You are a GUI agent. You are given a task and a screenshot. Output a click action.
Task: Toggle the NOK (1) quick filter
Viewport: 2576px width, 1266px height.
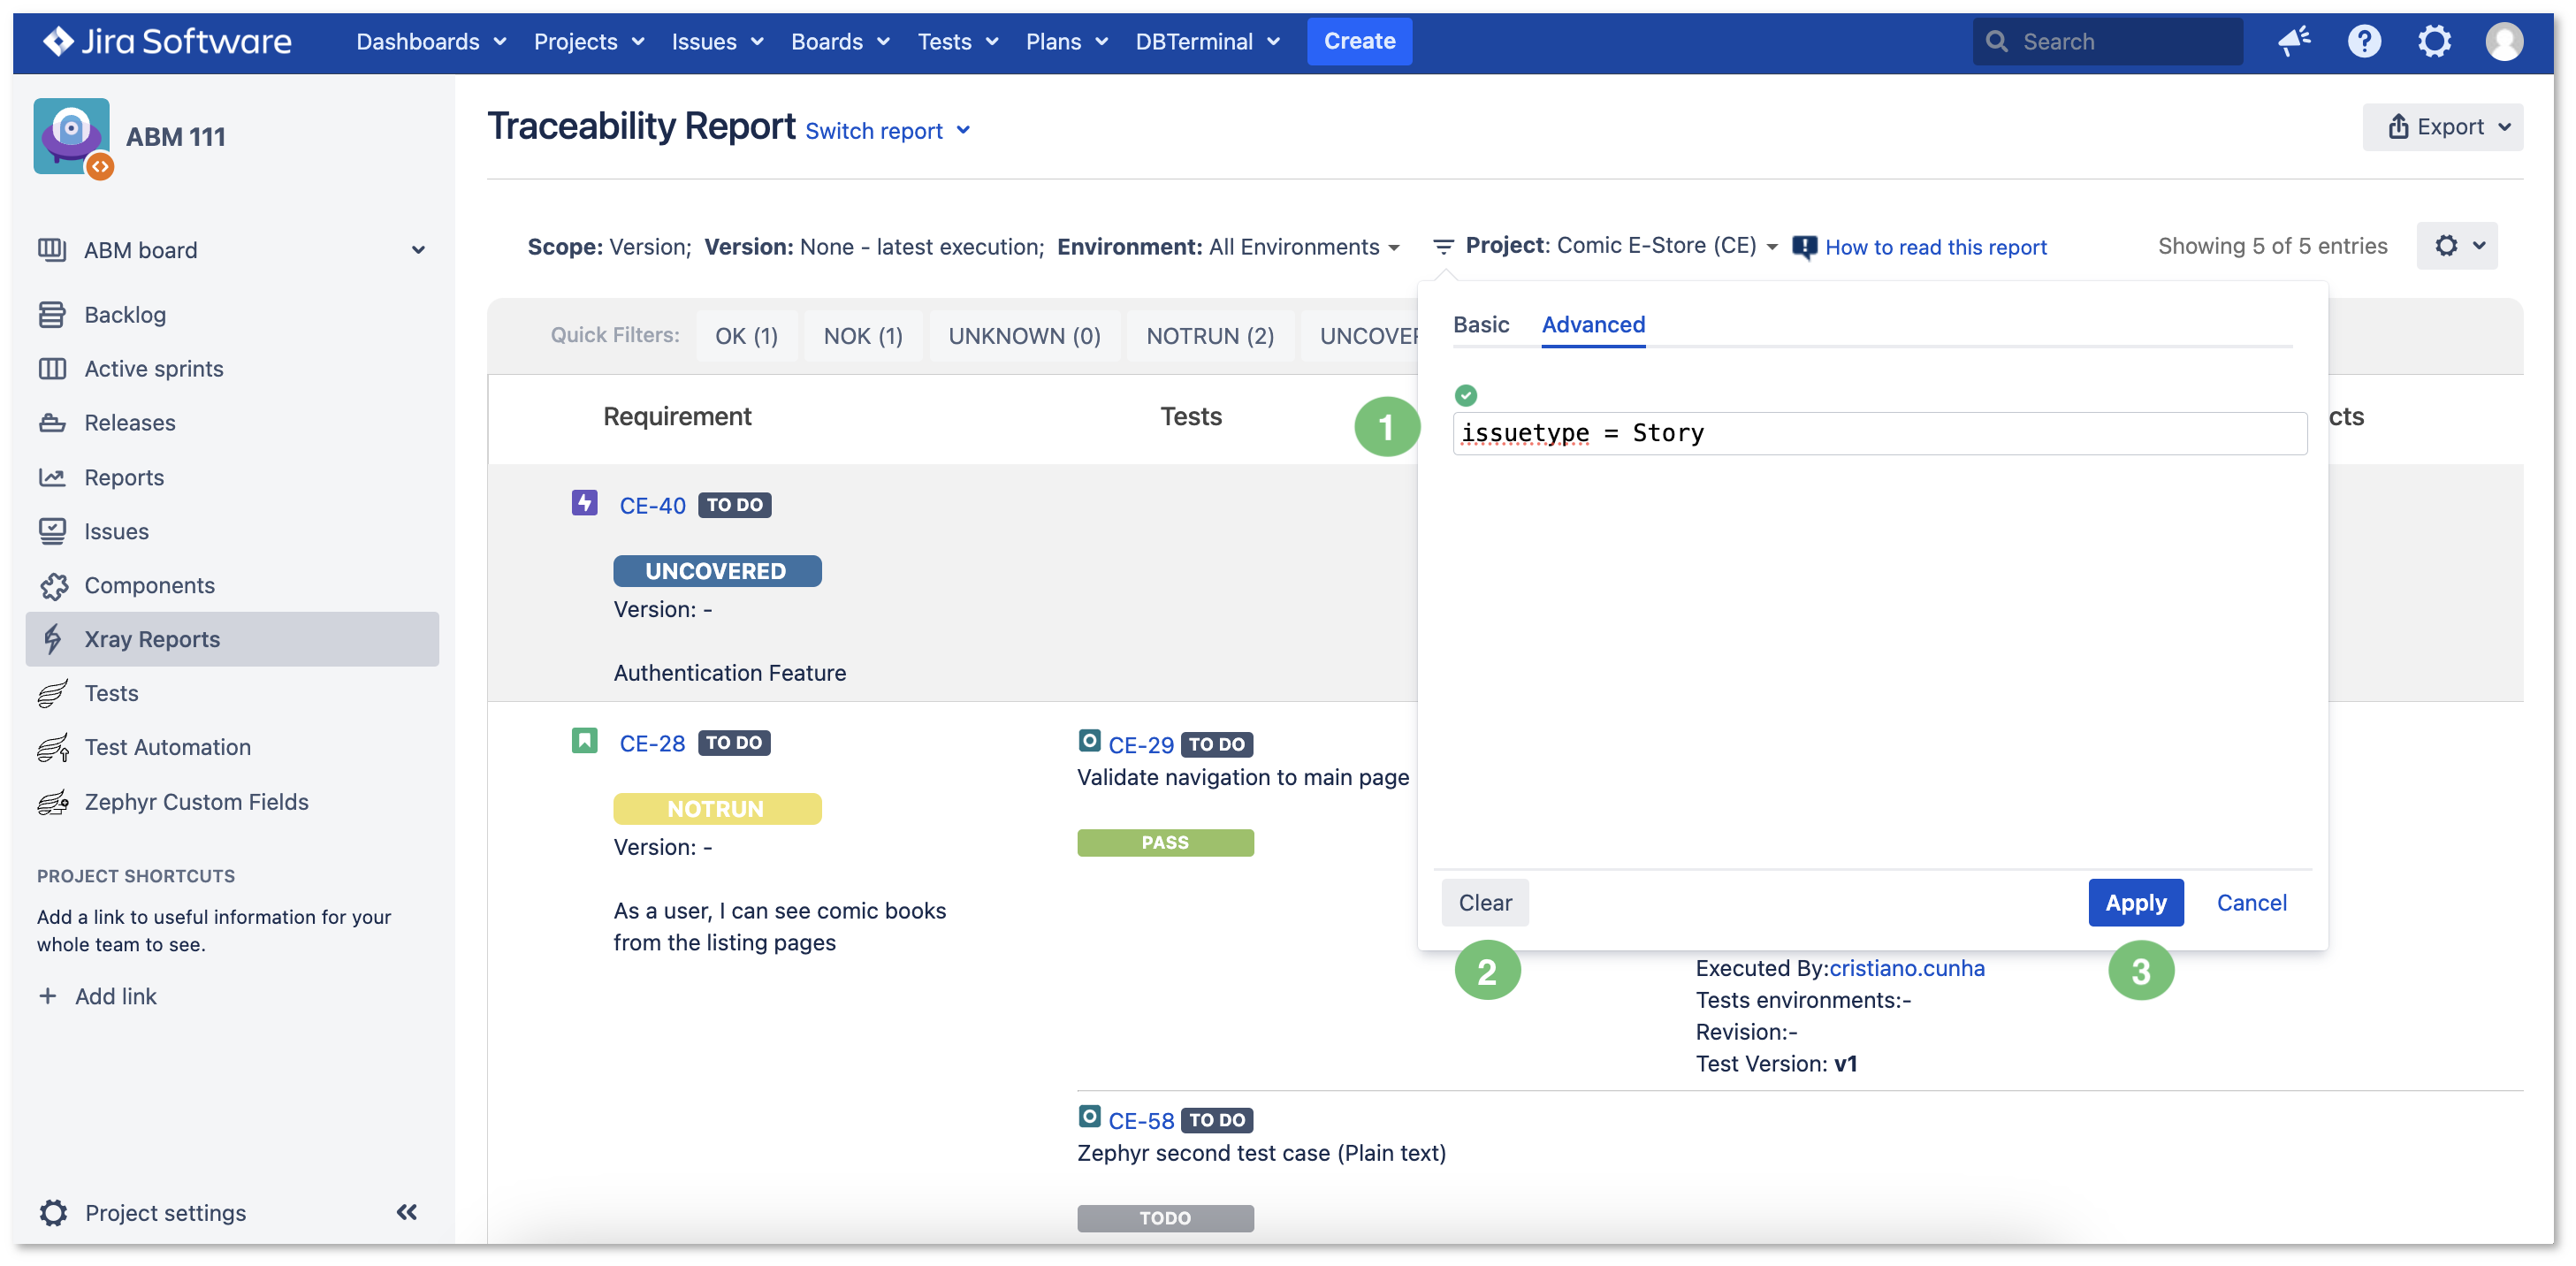862,336
